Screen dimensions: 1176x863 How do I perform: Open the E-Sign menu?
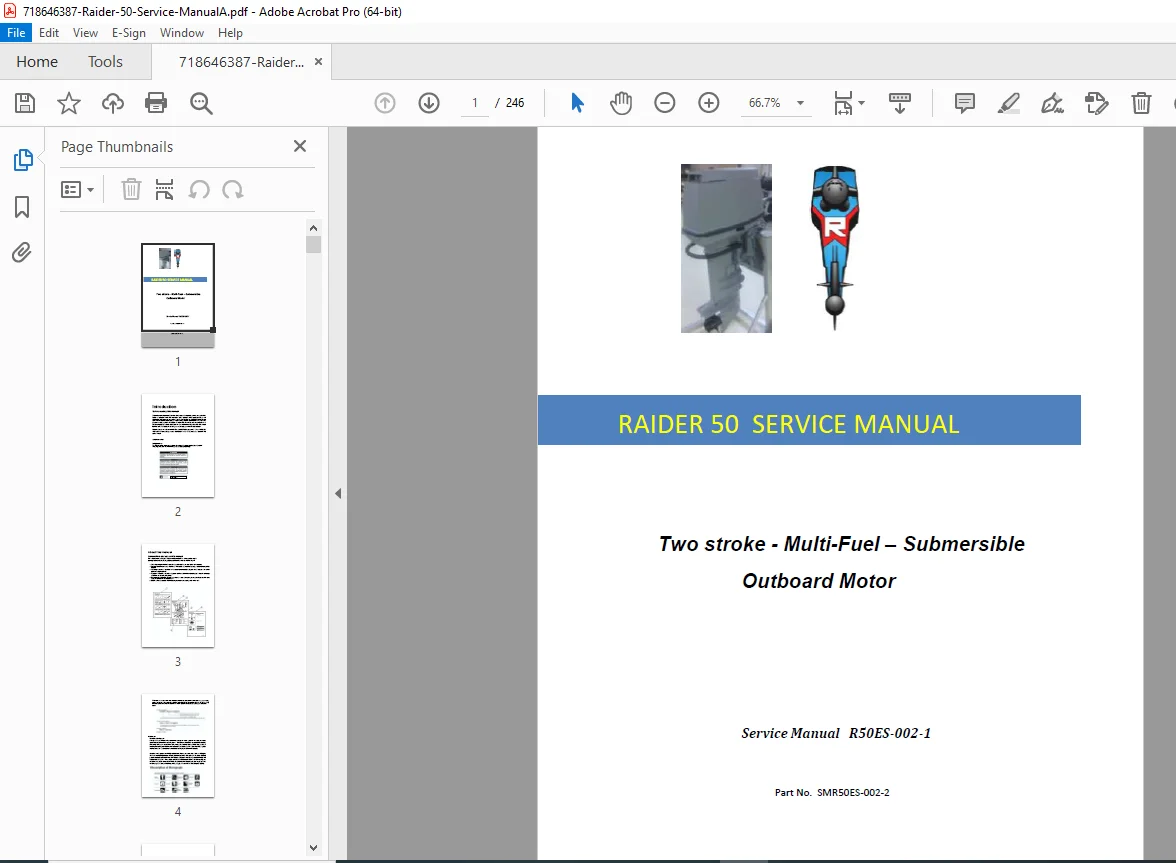128,33
